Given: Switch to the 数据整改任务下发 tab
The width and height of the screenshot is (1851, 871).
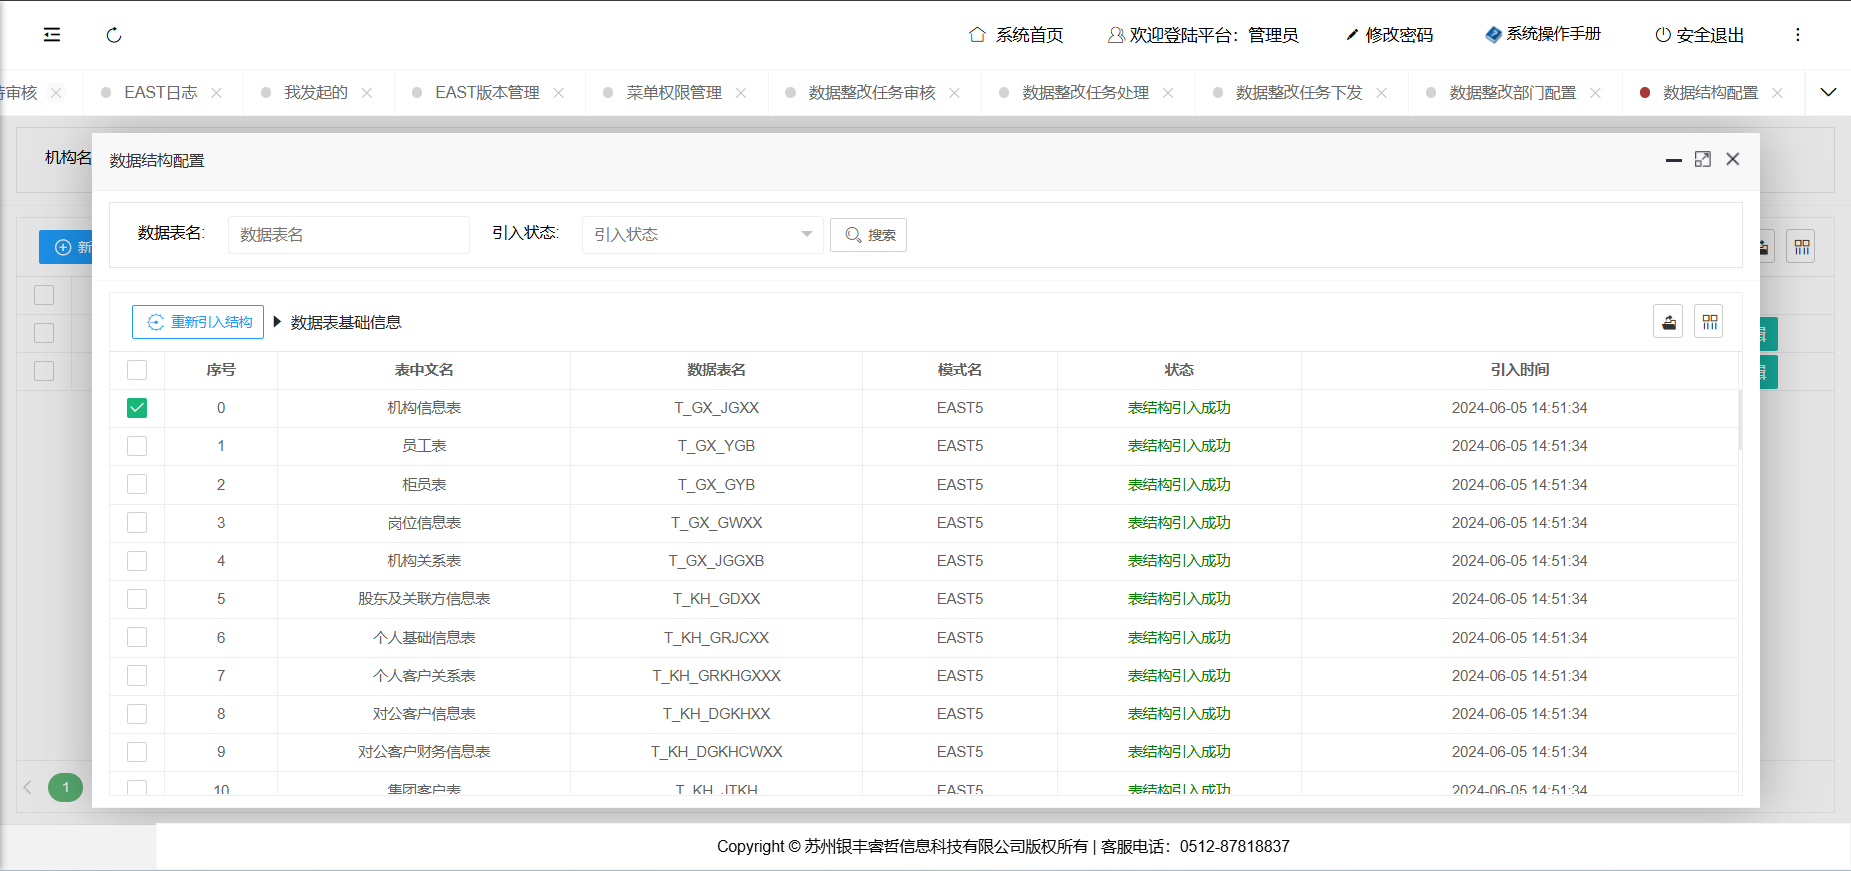Looking at the screenshot, I should [x=1298, y=93].
